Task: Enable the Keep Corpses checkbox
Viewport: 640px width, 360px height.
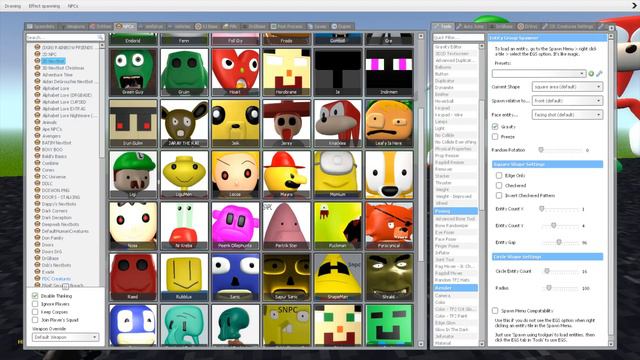Action: click(x=35, y=312)
